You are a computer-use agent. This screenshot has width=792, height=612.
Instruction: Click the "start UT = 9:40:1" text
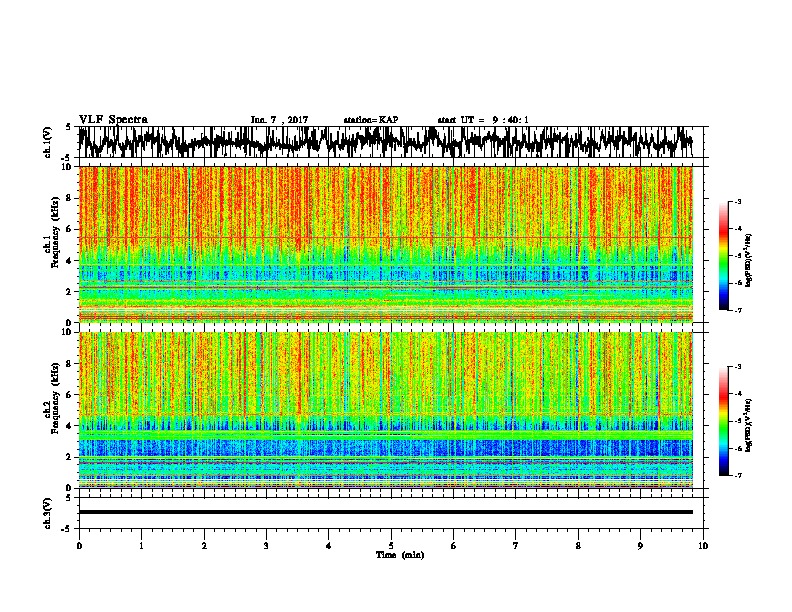click(x=483, y=120)
